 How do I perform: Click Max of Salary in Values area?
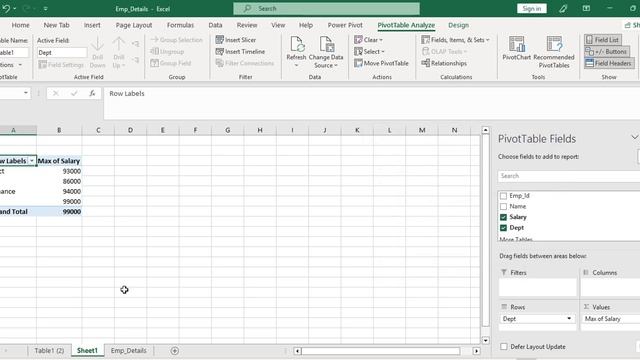click(x=610, y=319)
